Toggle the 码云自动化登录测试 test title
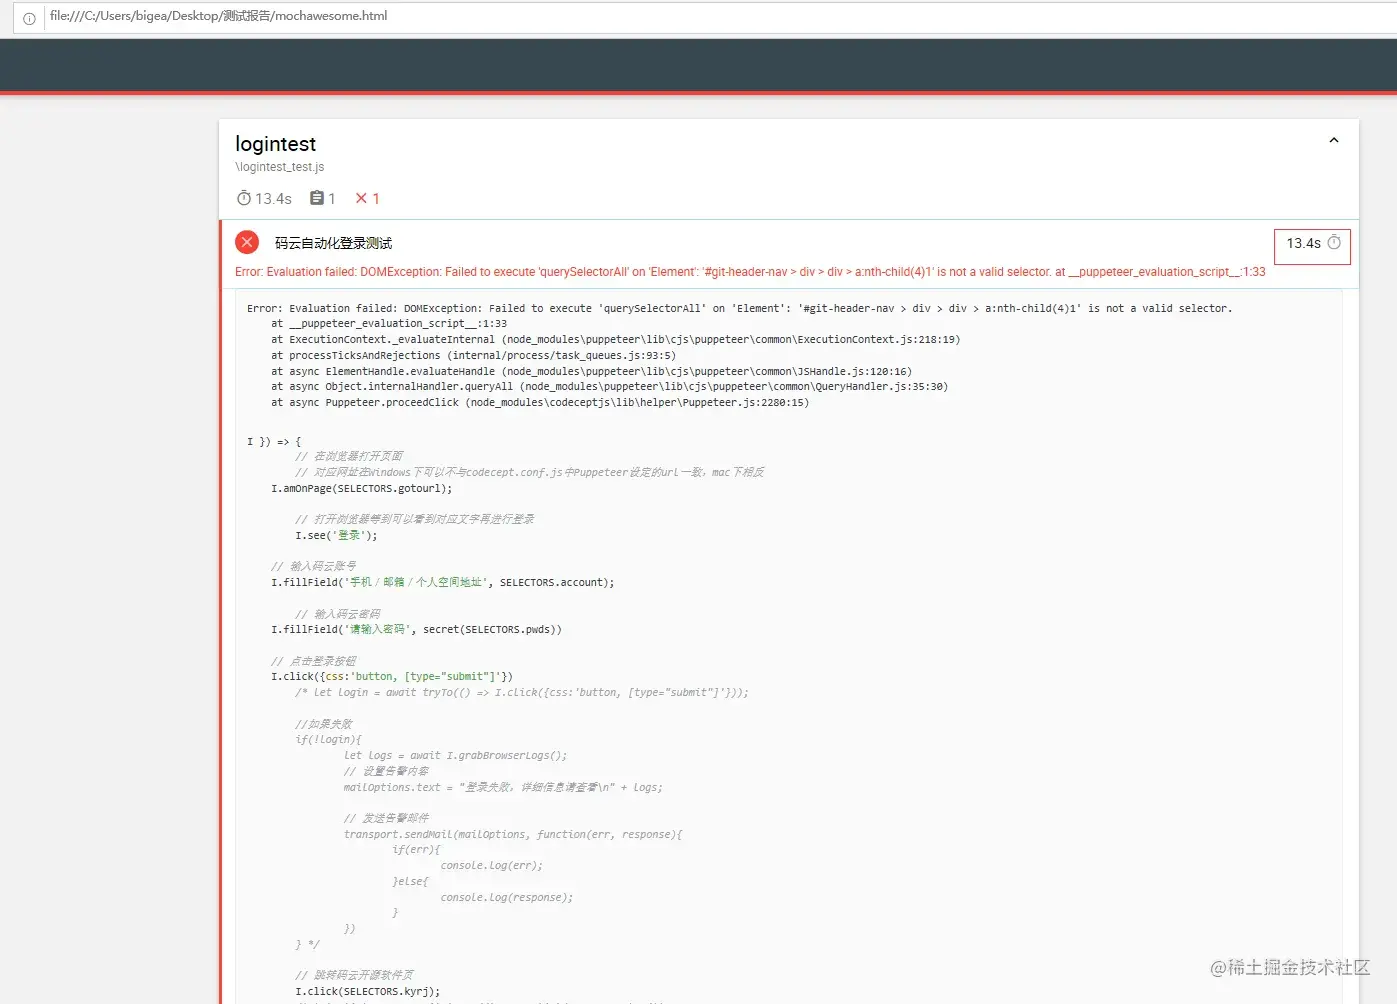 click(x=333, y=243)
